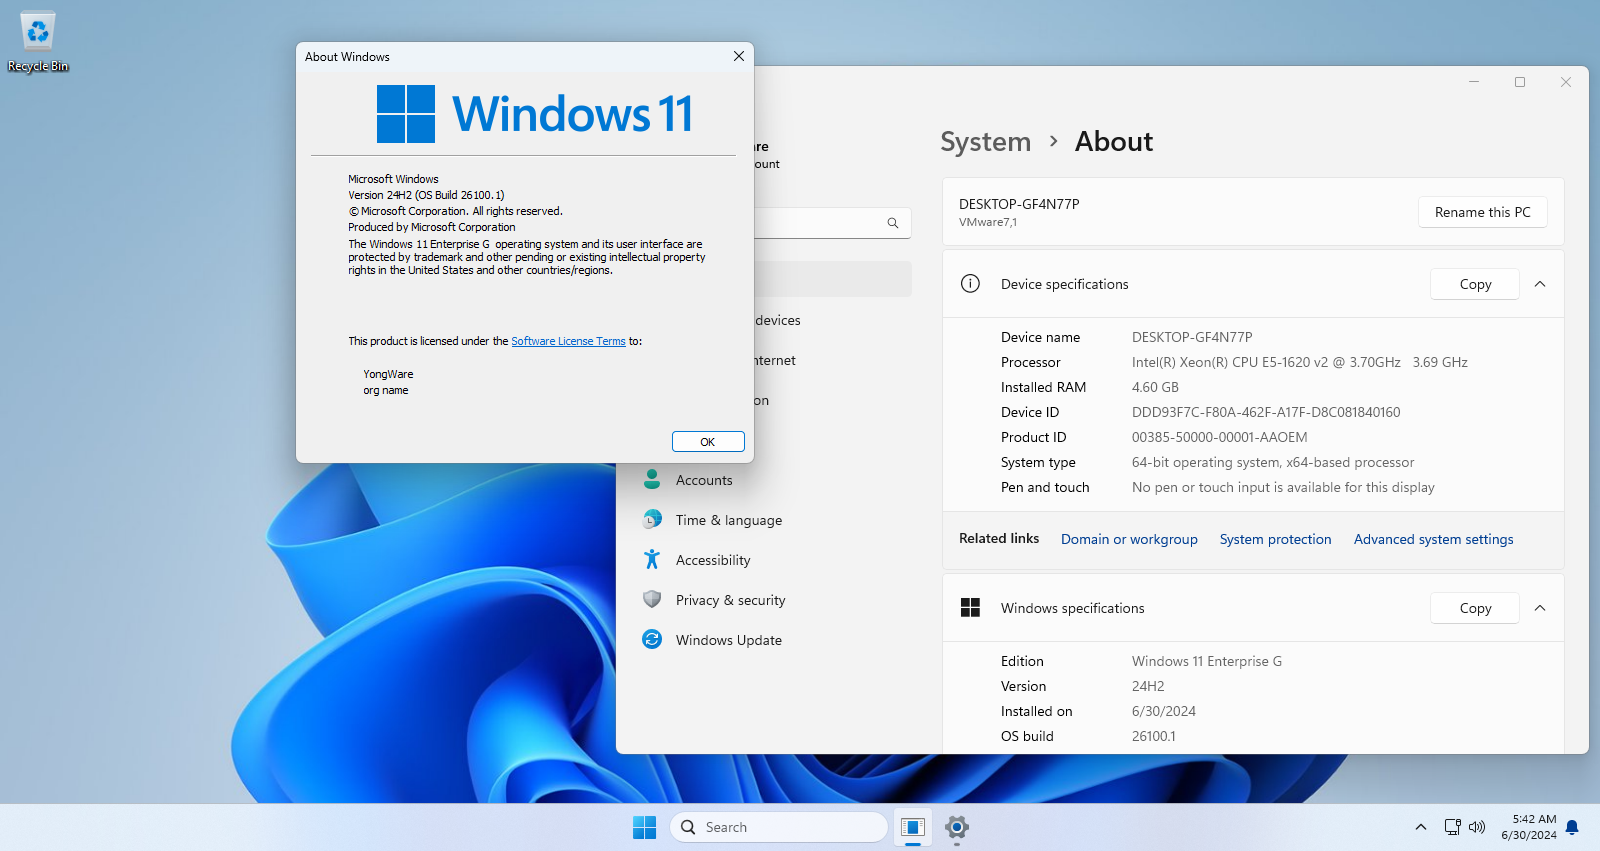
Task: Click the taskbar Search box
Action: [x=779, y=827]
